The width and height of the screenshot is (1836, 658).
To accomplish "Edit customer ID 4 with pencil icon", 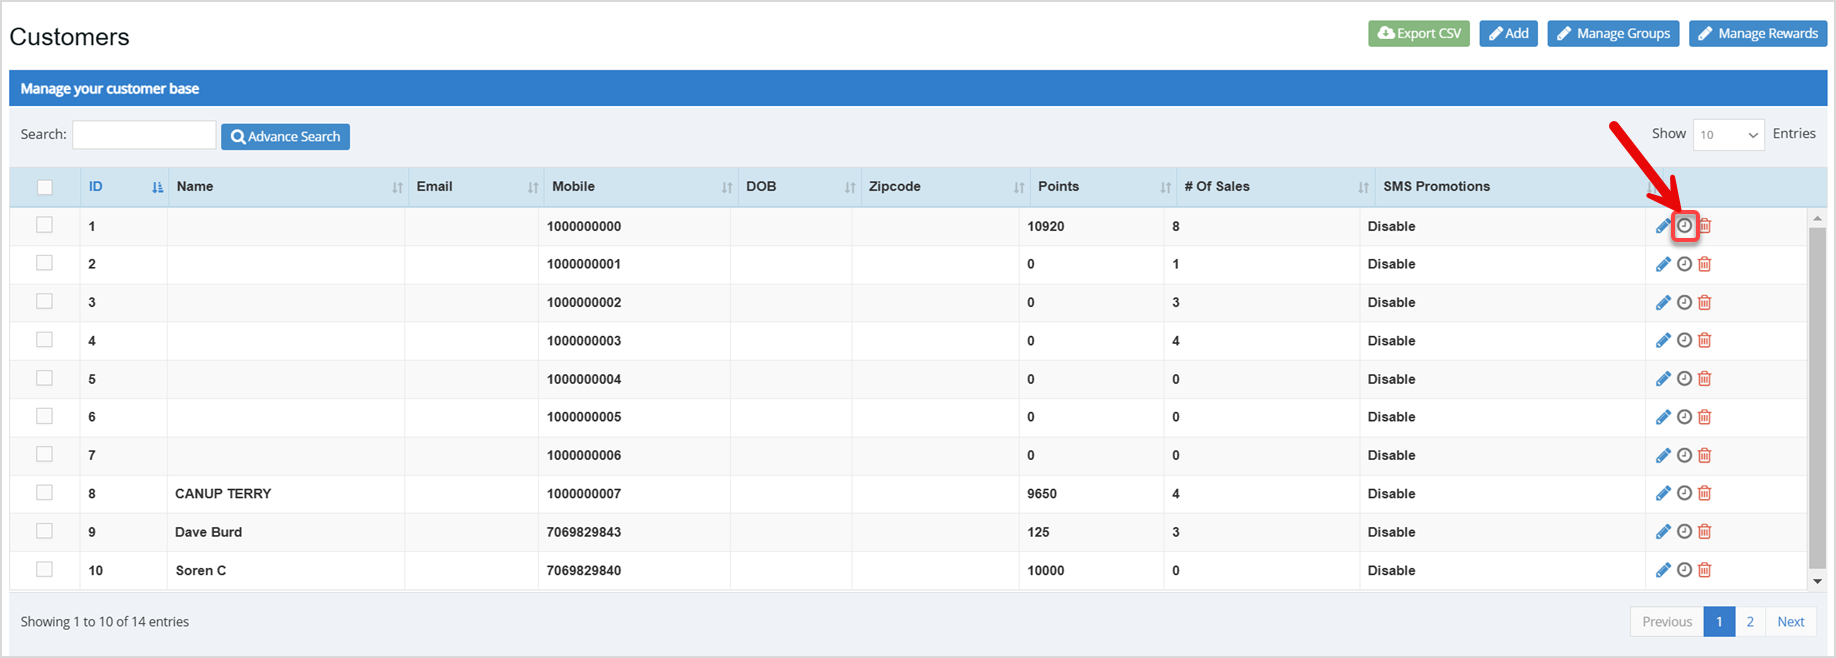I will tap(1663, 340).
